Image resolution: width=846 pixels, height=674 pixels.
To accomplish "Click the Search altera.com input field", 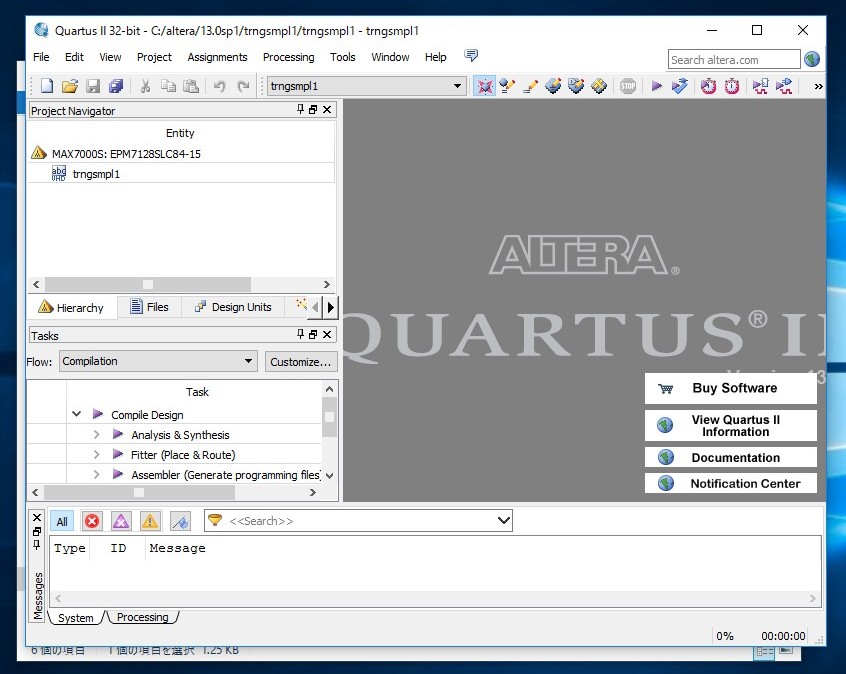I will tap(733, 59).
